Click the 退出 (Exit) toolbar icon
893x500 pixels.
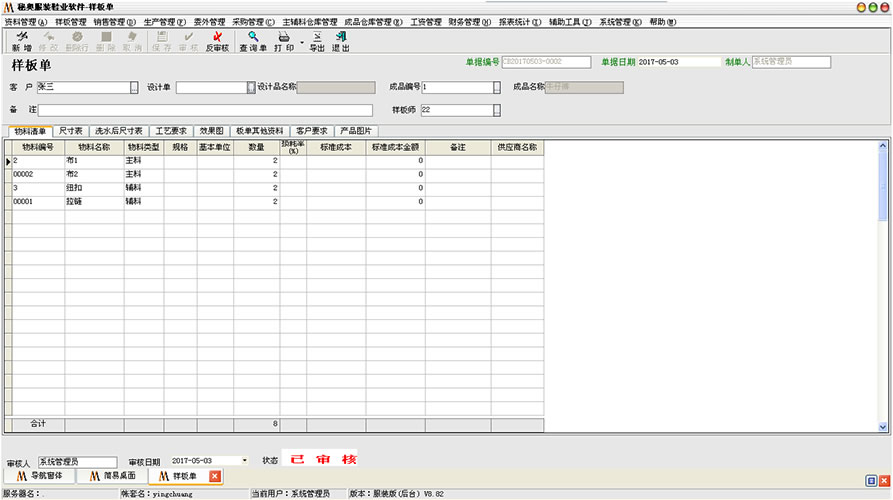[341, 40]
